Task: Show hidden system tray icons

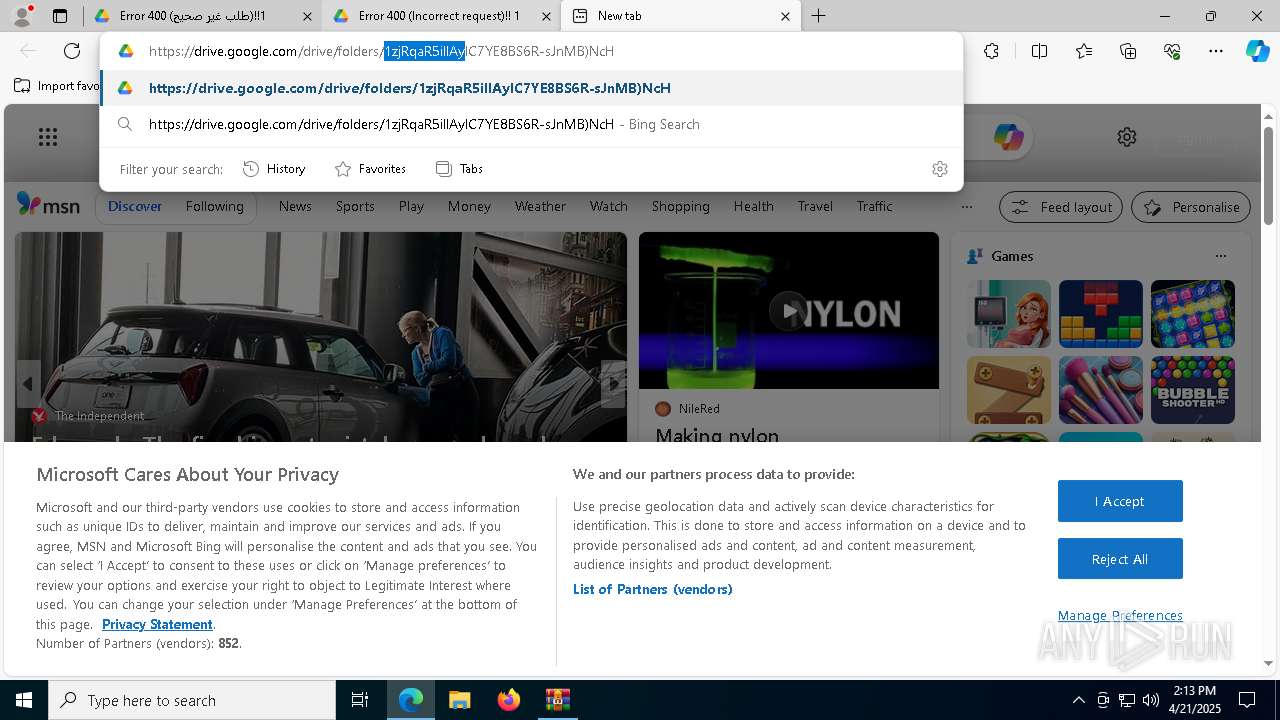Action: tap(1078, 700)
